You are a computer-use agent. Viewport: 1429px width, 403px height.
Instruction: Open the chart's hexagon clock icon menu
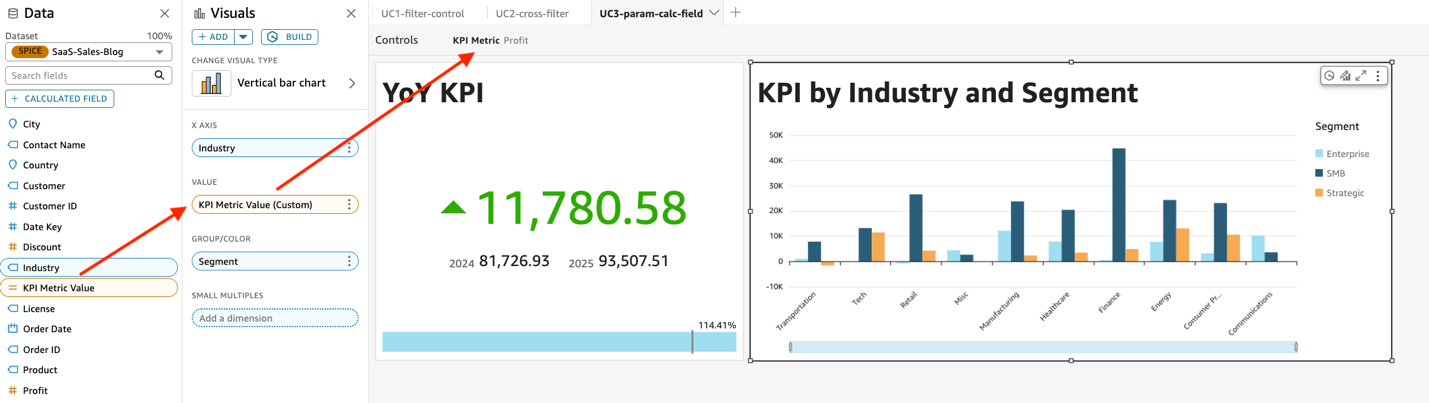coord(1329,76)
